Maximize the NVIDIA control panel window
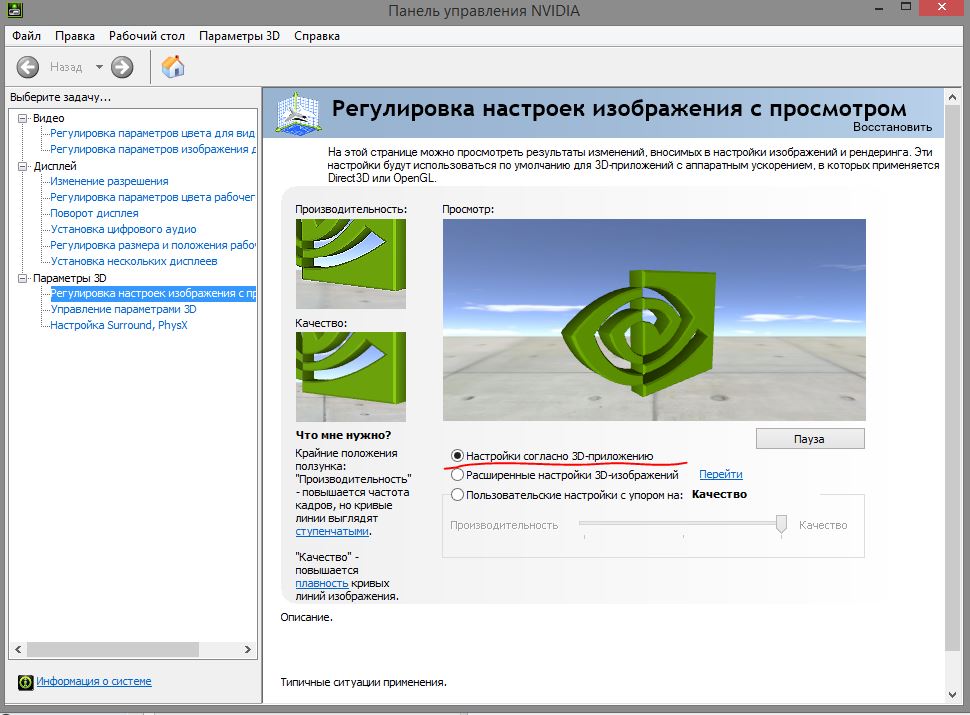This screenshot has width=970, height=715. [906, 7]
